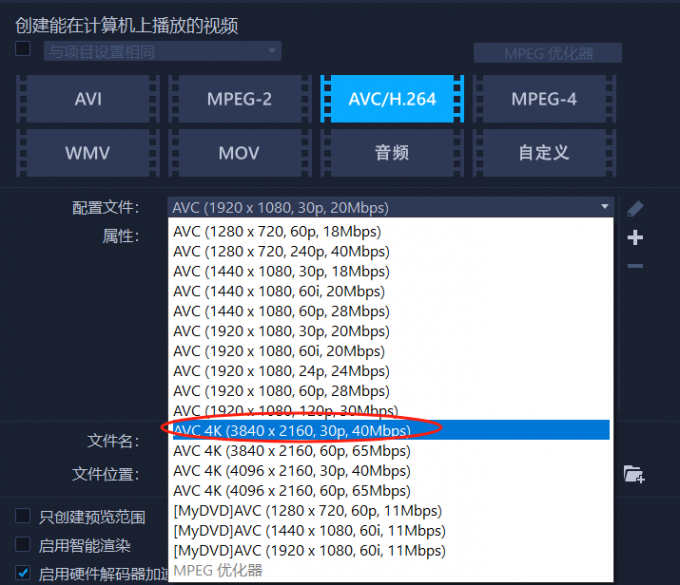Viewport: 680px width, 585px height.
Task: Open the 与项目设置相同 dropdown
Action: [x=163, y=52]
